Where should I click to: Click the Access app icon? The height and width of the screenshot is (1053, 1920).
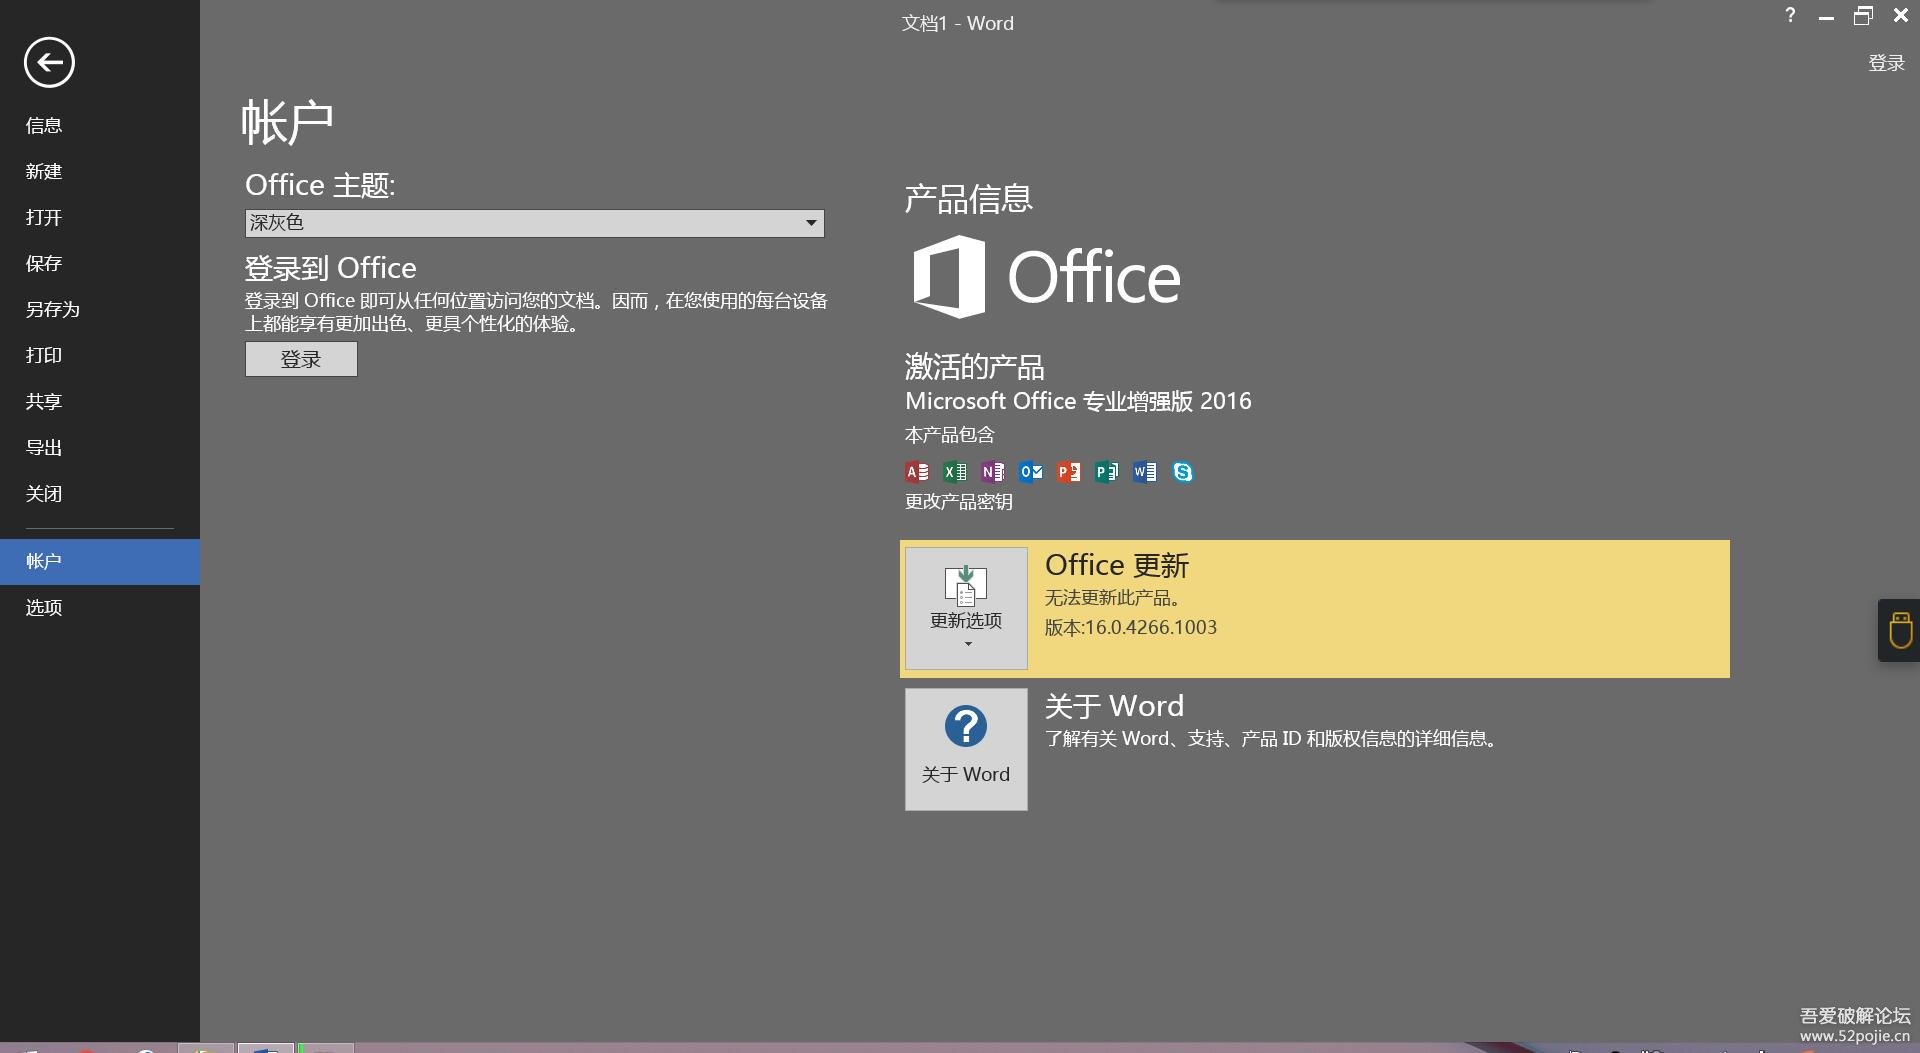tap(917, 472)
